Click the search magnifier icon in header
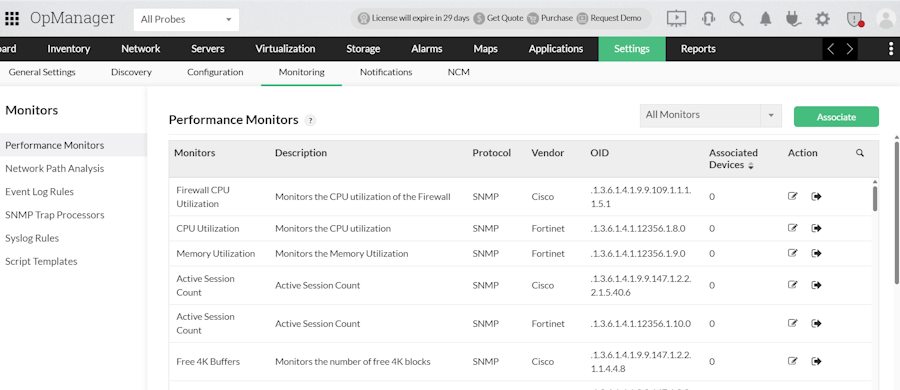The height and width of the screenshot is (390, 900). pos(736,19)
